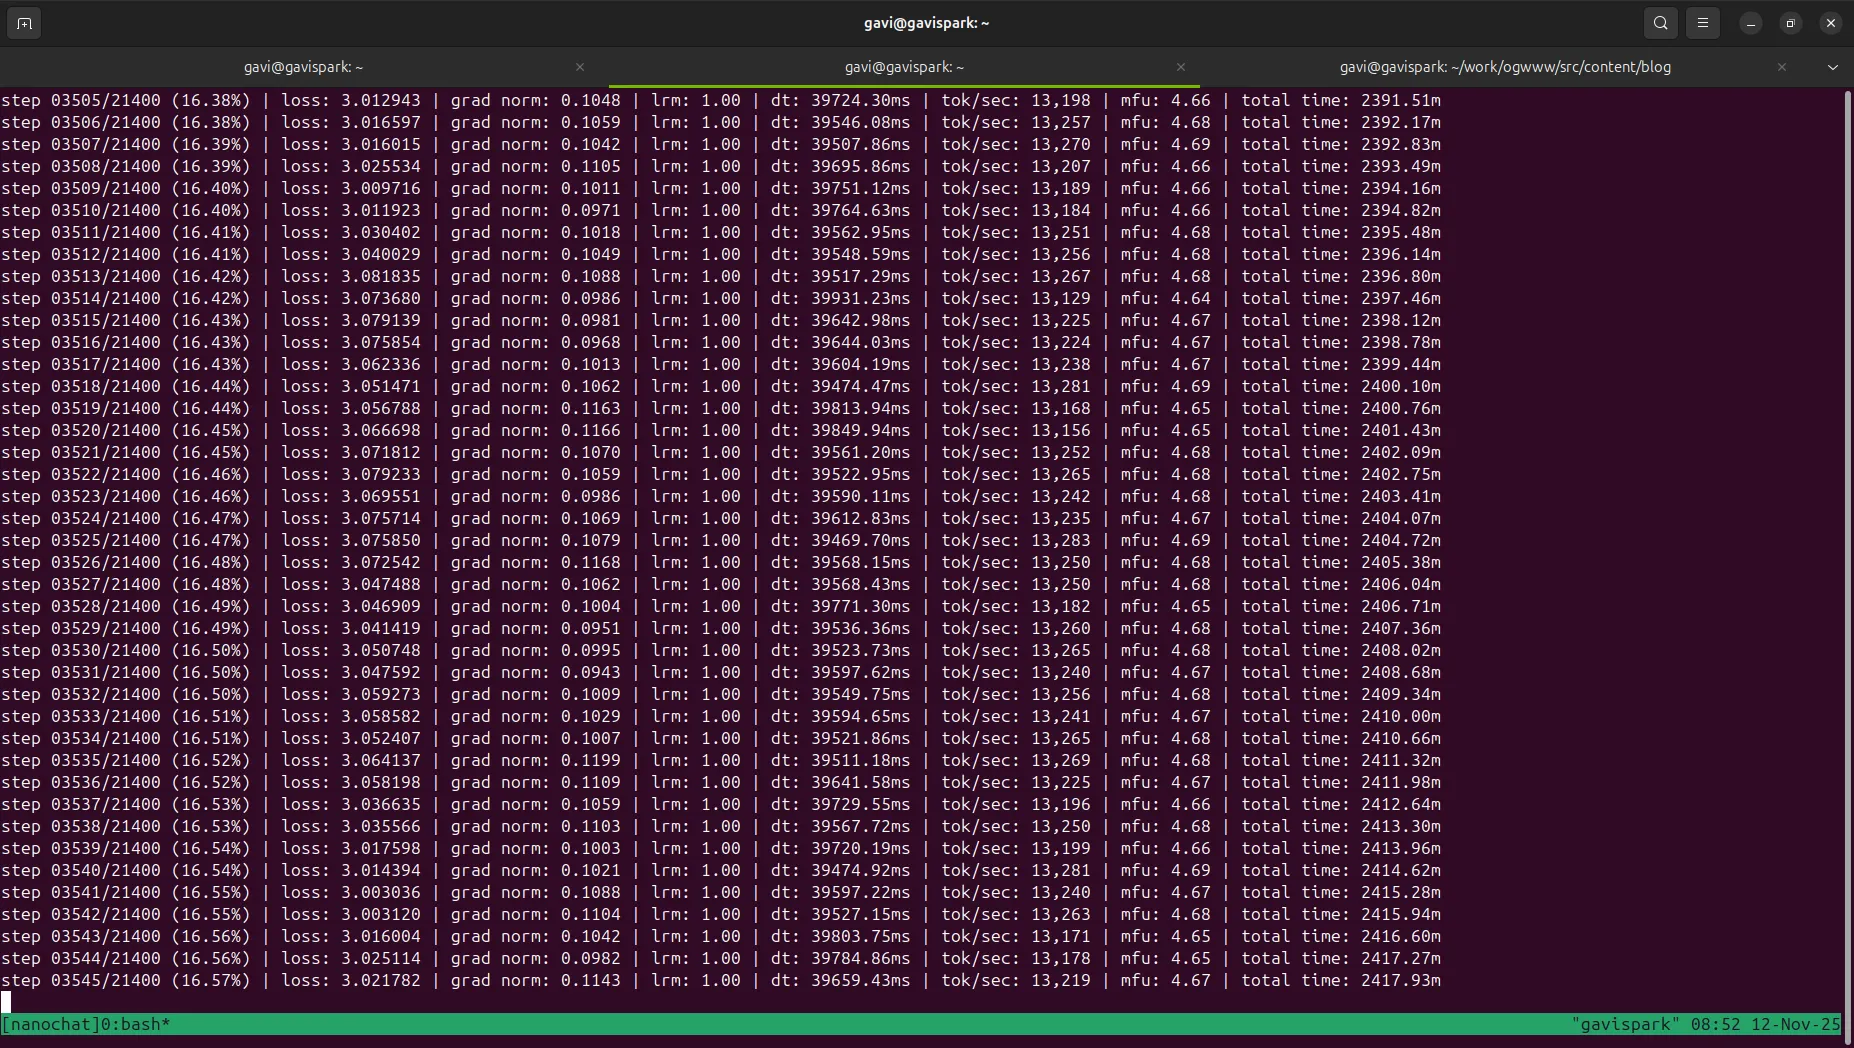Click the new tab icon in the header bar
This screenshot has height=1048, width=1854.
coord(24,23)
